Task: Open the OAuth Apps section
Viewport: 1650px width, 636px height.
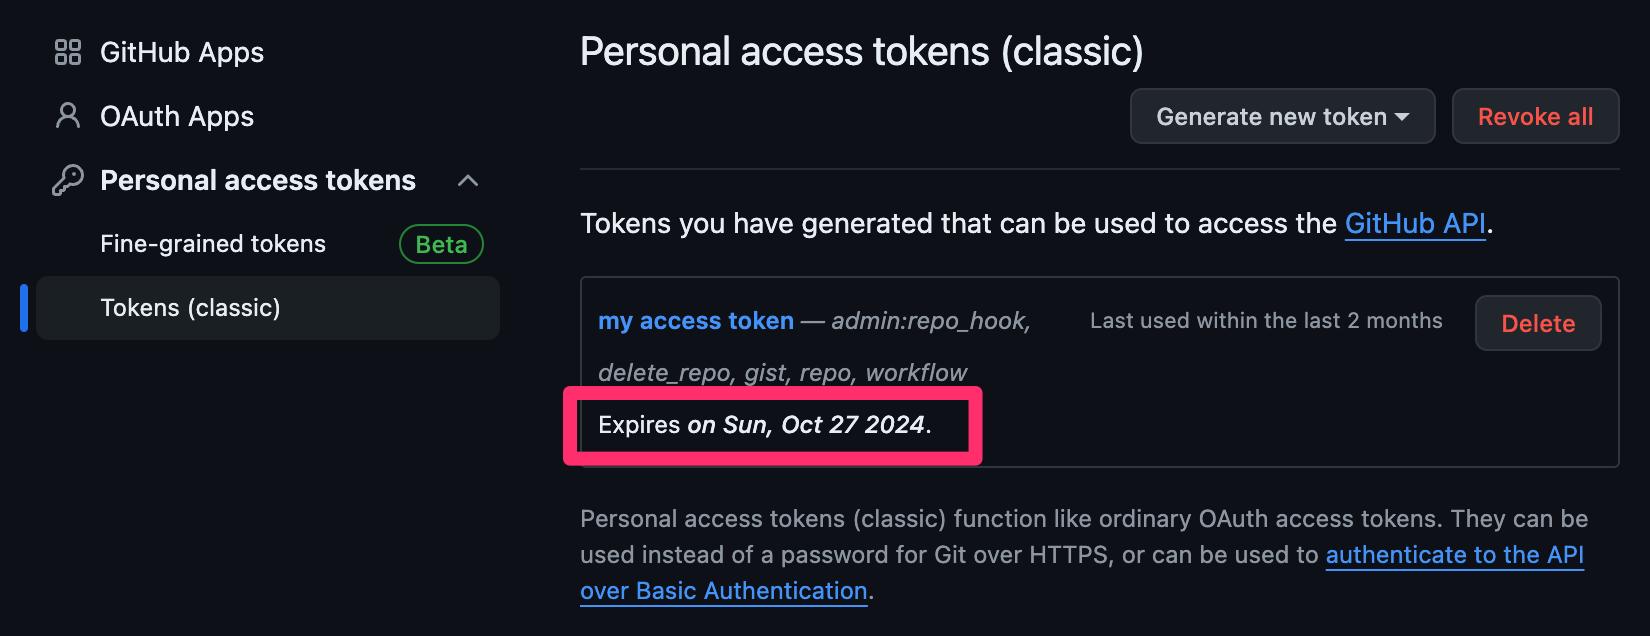Action: tap(176, 116)
